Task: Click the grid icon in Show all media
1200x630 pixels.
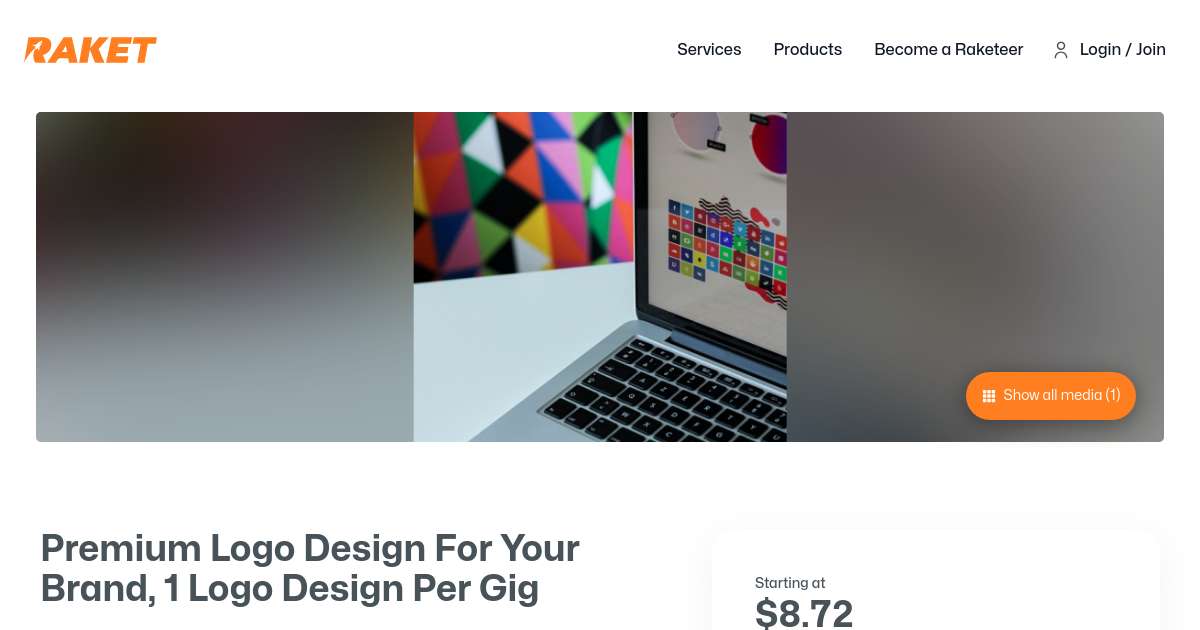Action: (989, 396)
